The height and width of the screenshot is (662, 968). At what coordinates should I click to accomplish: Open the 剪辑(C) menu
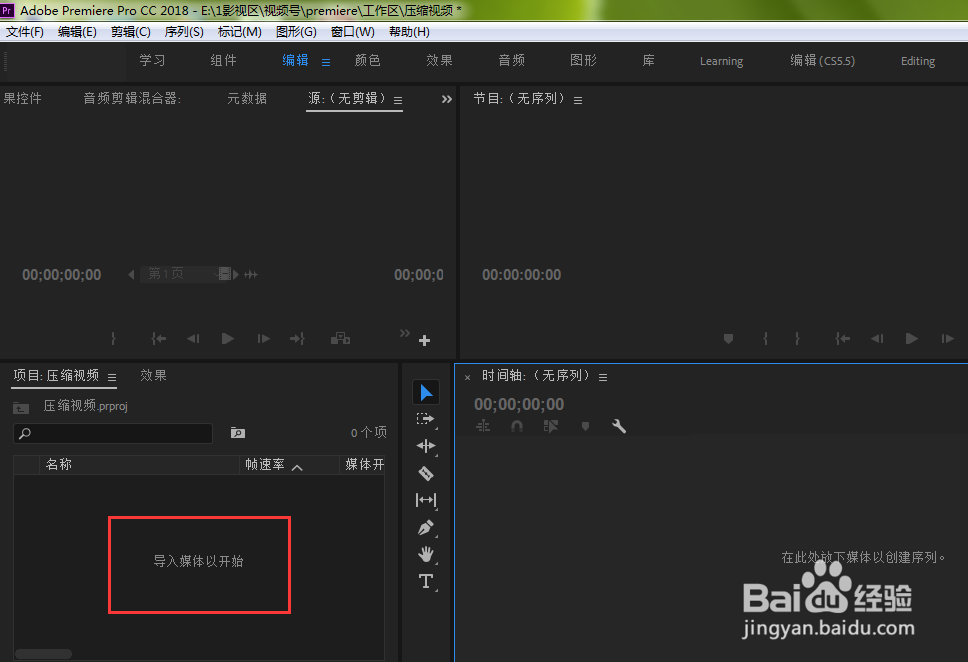(130, 31)
